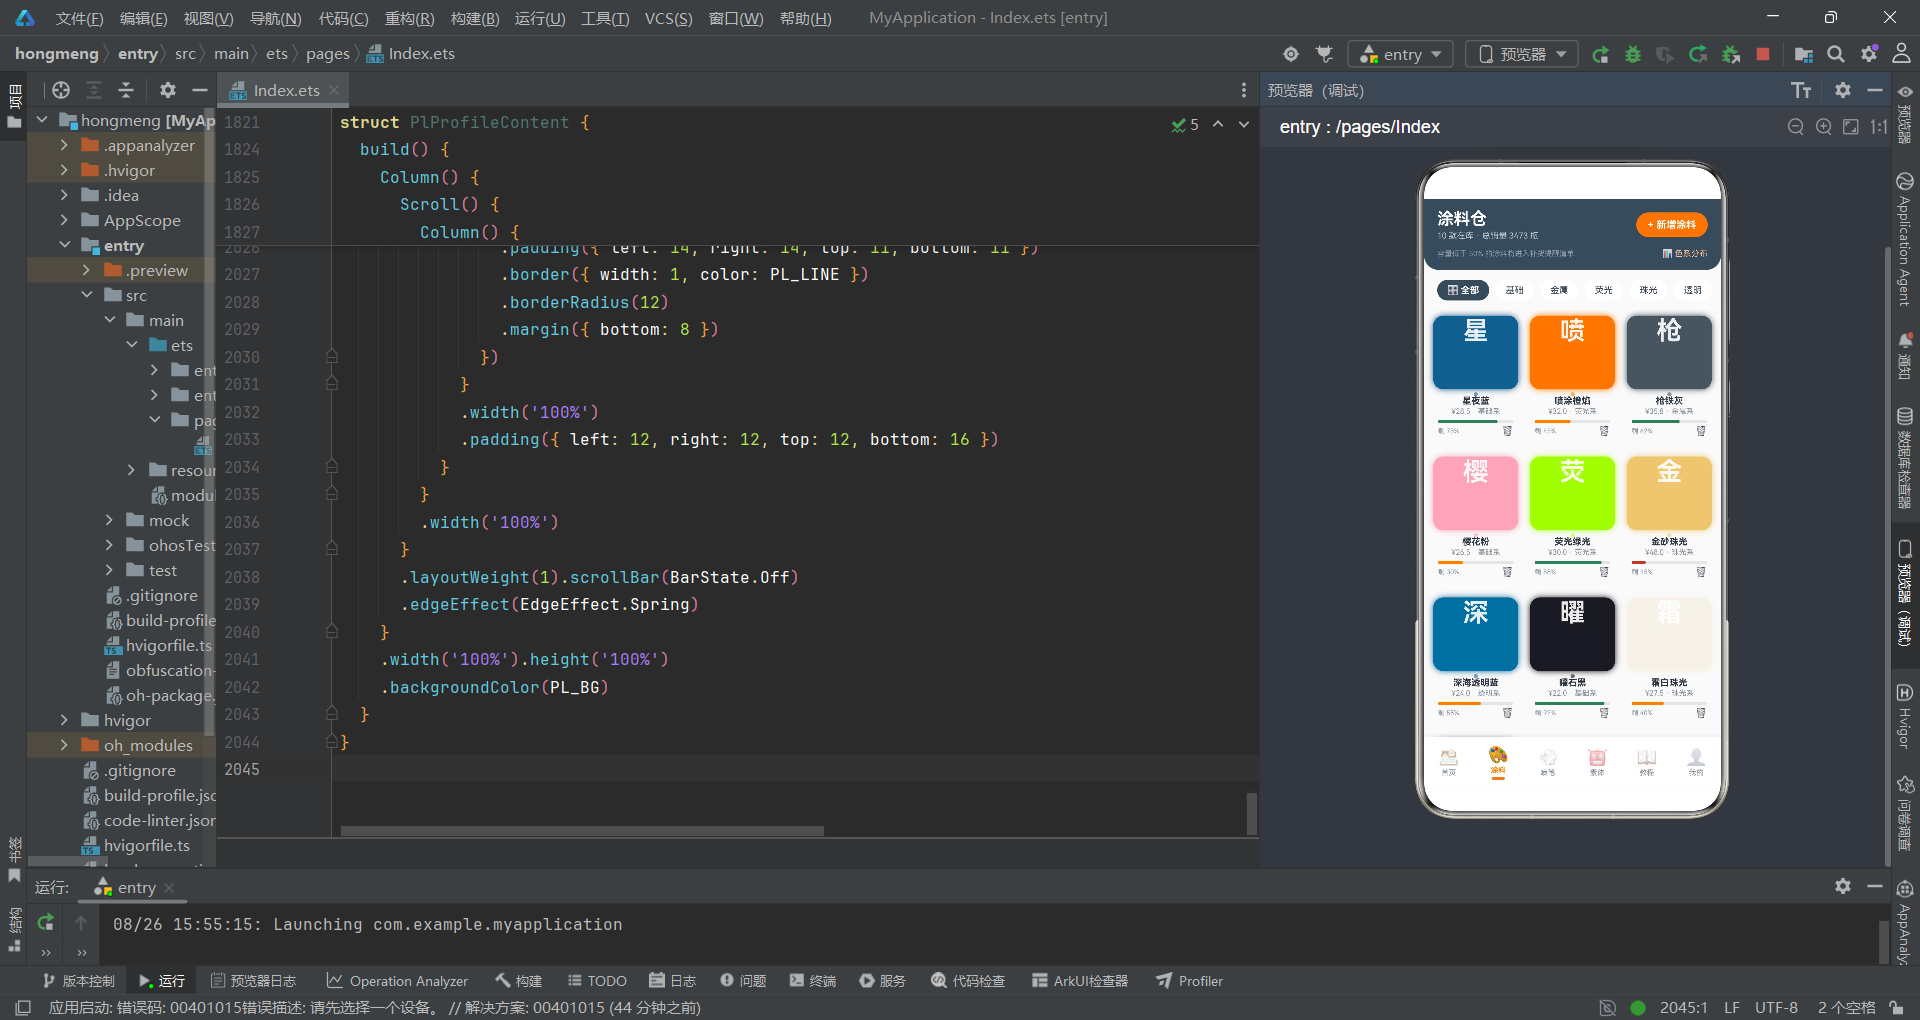This screenshot has height=1020, width=1920.
Task: Open run panel settings gear
Action: click(1843, 886)
